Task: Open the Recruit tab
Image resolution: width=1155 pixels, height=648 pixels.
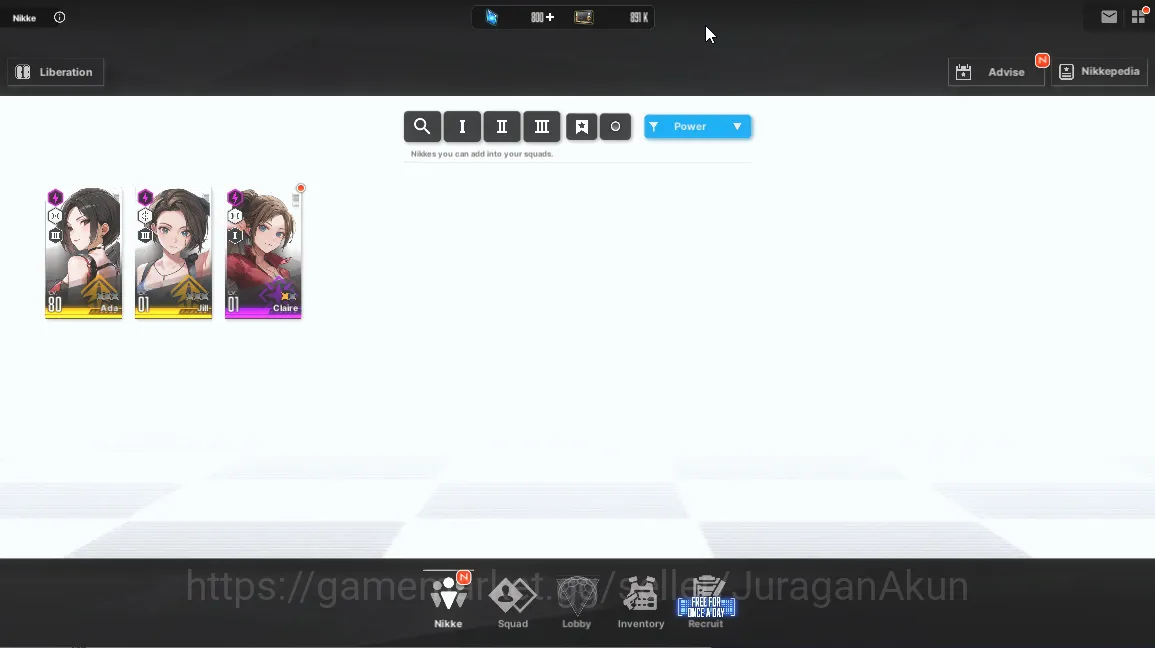Action: click(706, 603)
